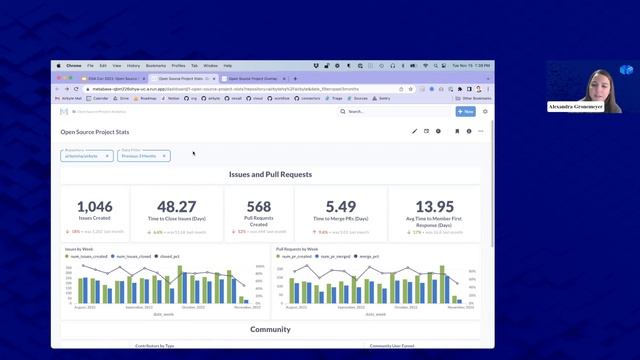640x360 pixels.
Task: Click the num_issues_closed blue legend item
Action: point(131,256)
